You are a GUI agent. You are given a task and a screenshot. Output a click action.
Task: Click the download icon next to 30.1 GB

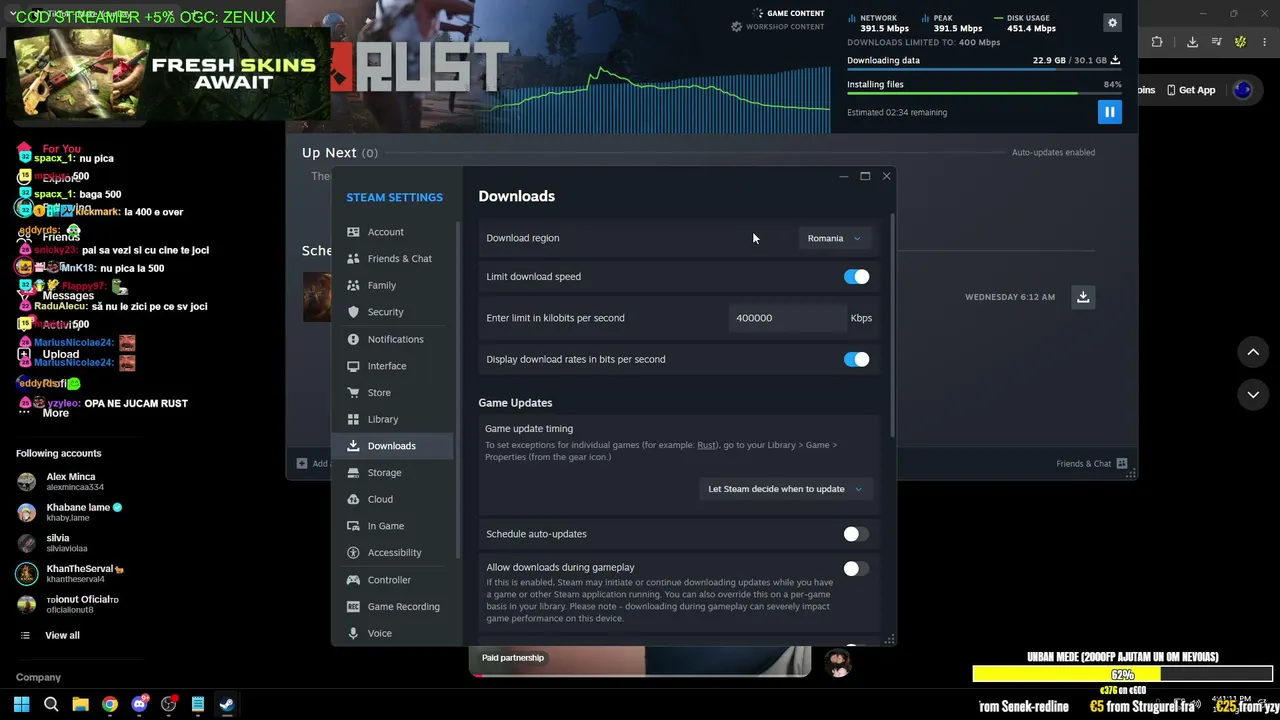coord(1115,60)
